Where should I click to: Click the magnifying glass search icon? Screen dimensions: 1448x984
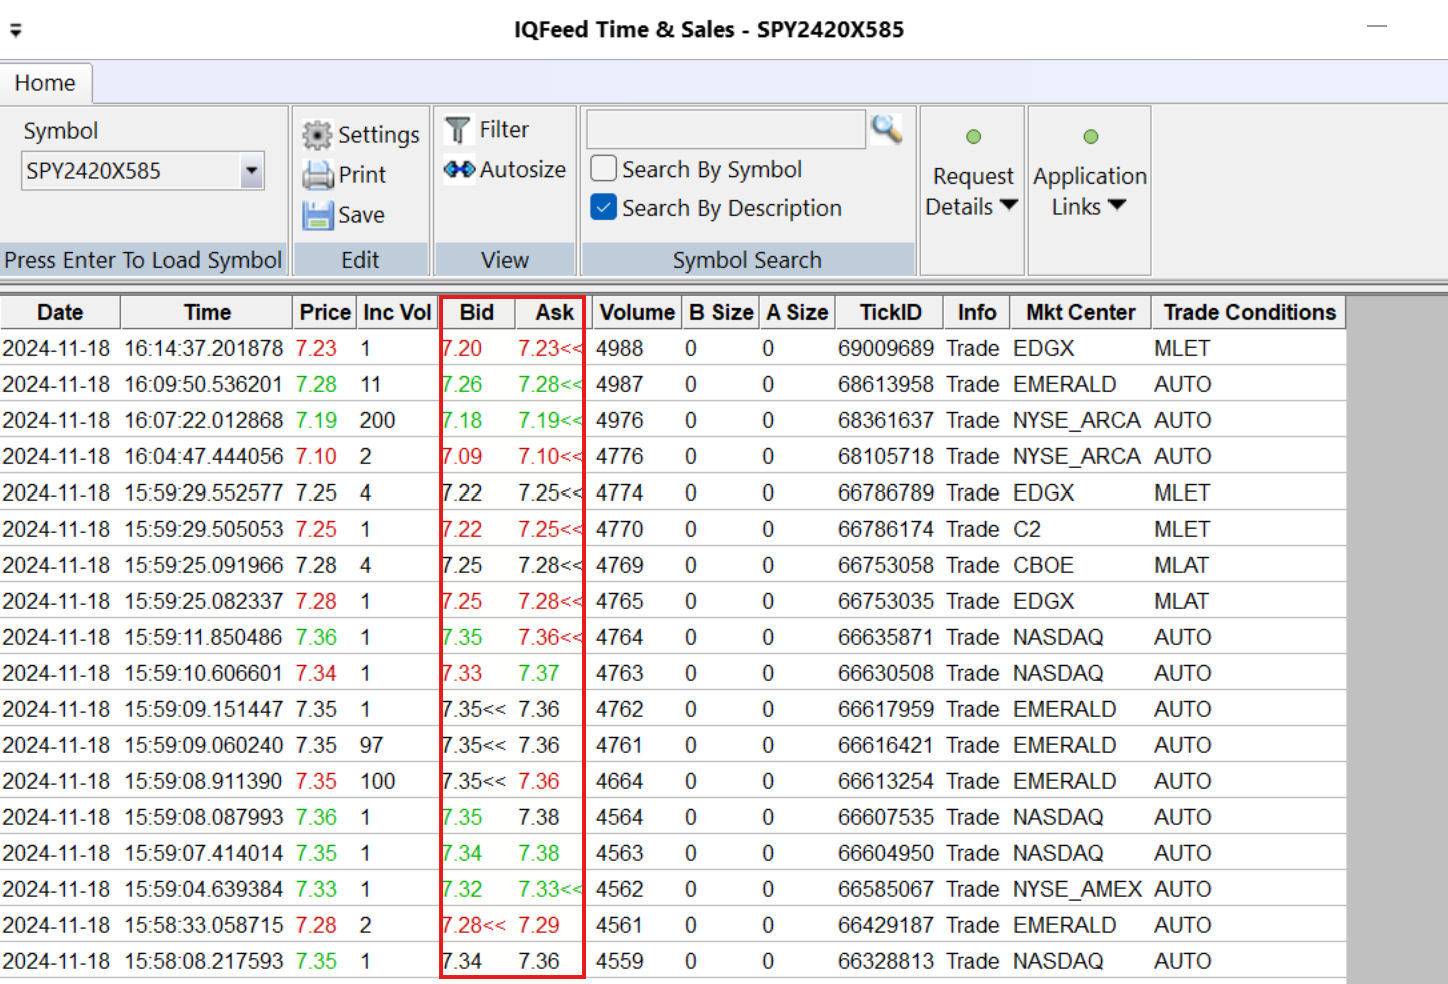(x=886, y=129)
